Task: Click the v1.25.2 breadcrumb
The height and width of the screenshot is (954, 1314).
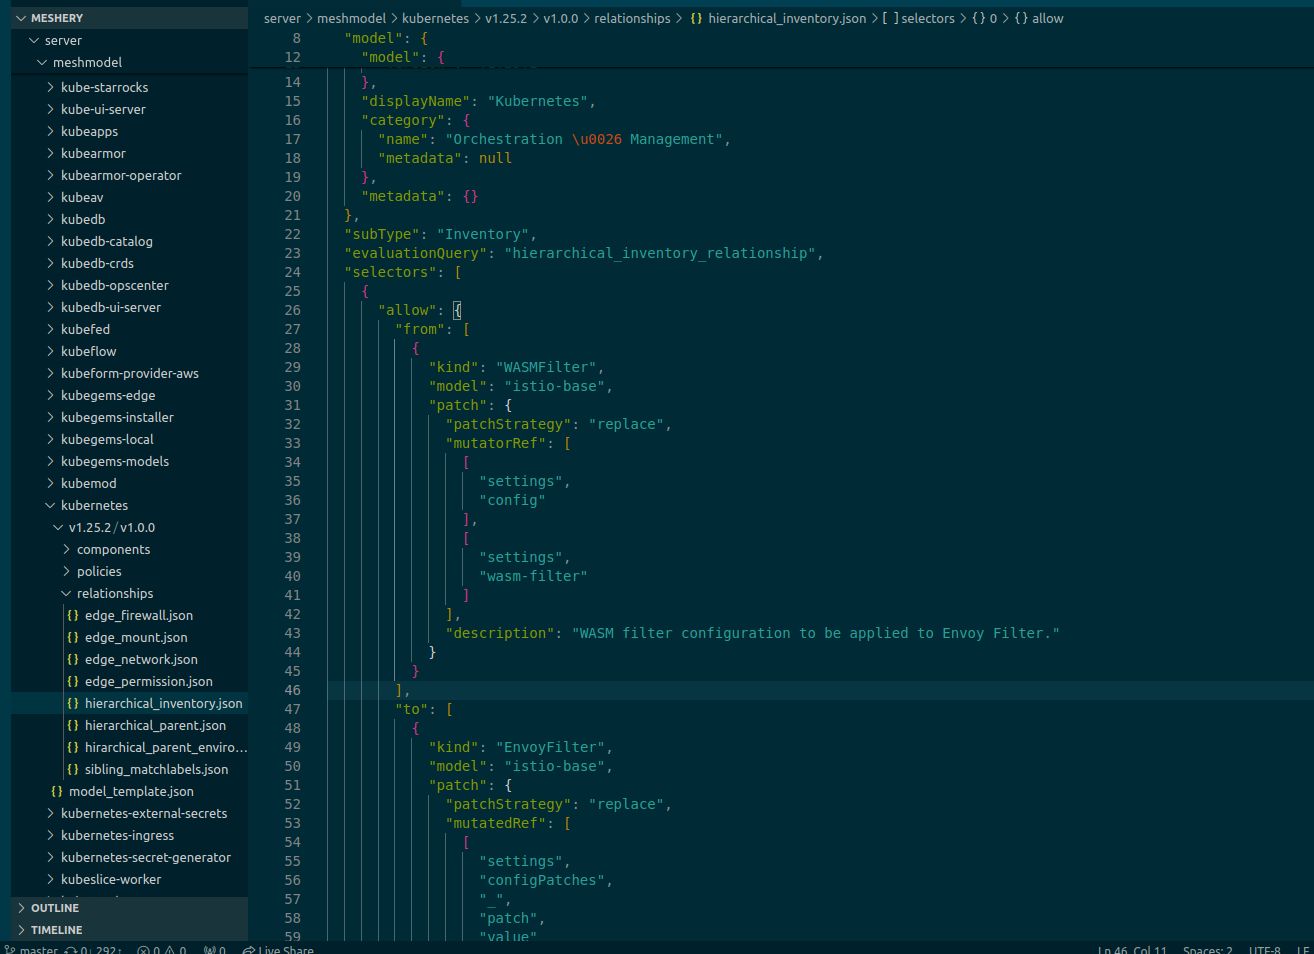Action: point(506,18)
